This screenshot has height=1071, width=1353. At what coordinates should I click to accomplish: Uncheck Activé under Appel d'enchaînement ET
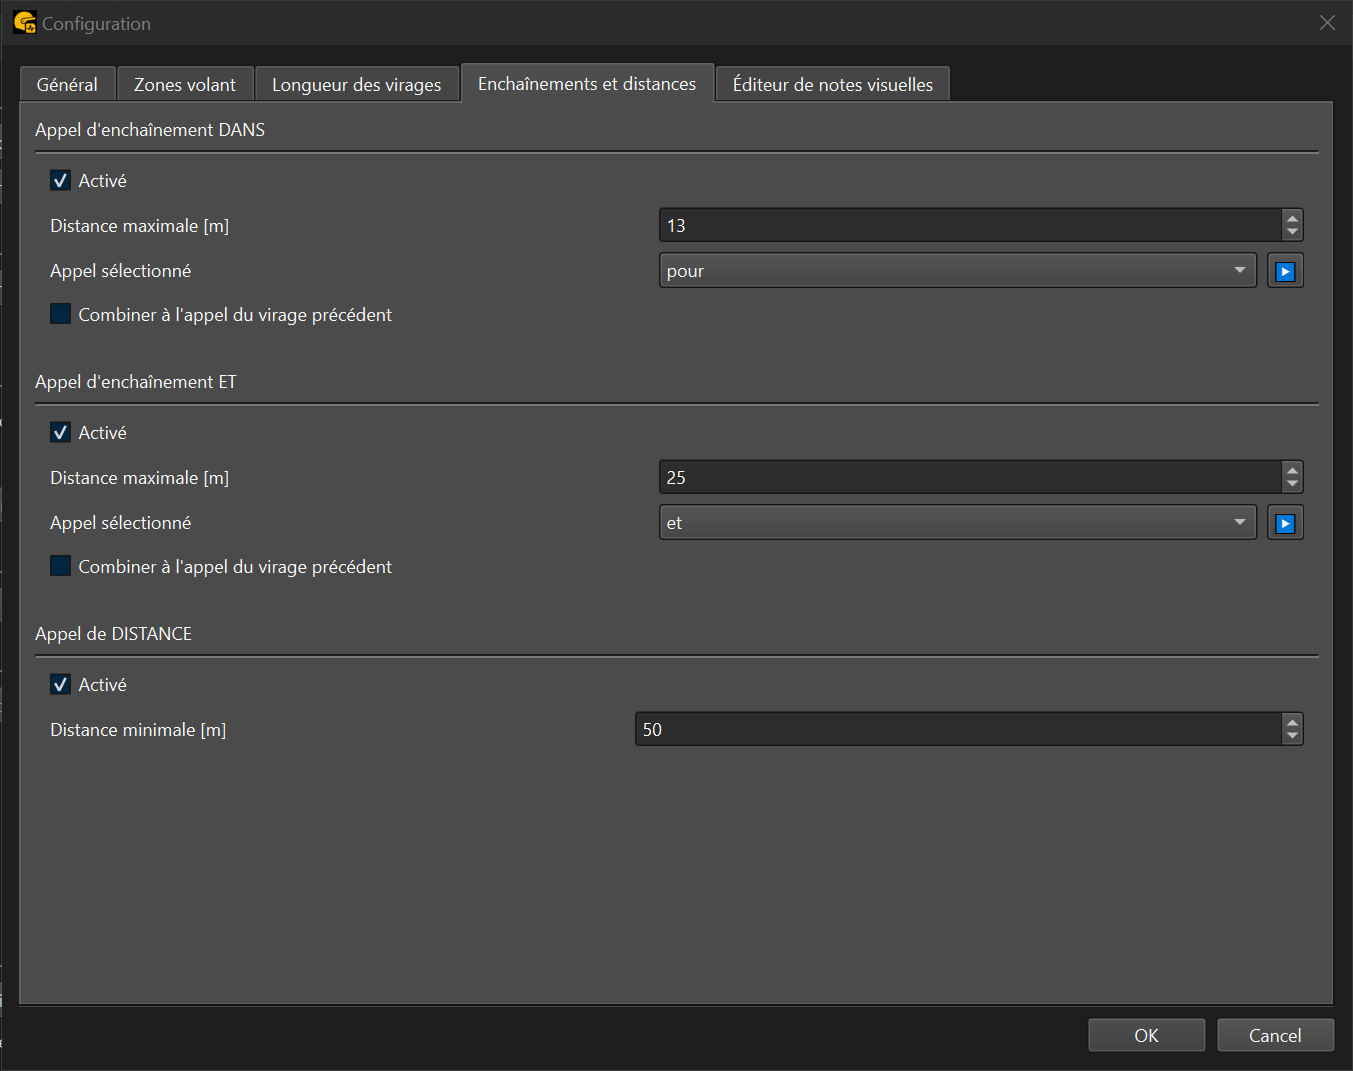[x=61, y=433]
